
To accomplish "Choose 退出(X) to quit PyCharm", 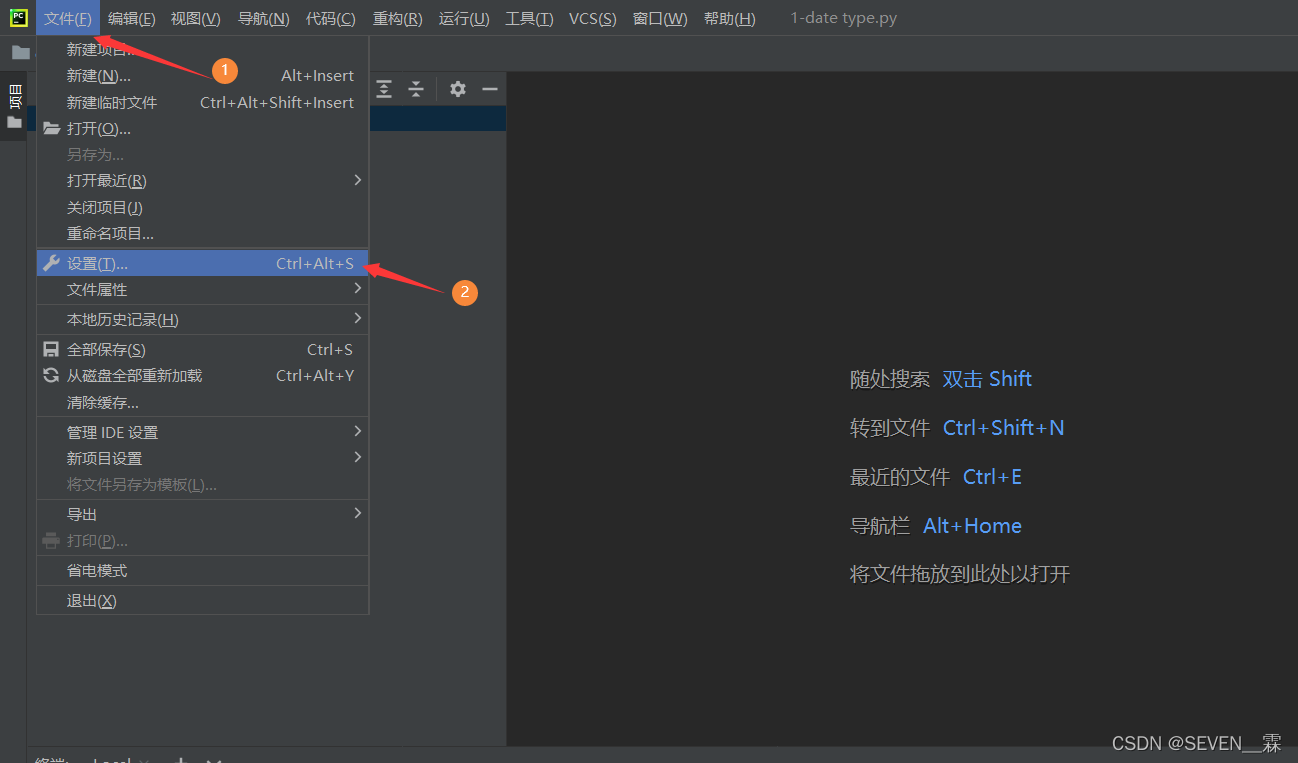I will (x=203, y=600).
